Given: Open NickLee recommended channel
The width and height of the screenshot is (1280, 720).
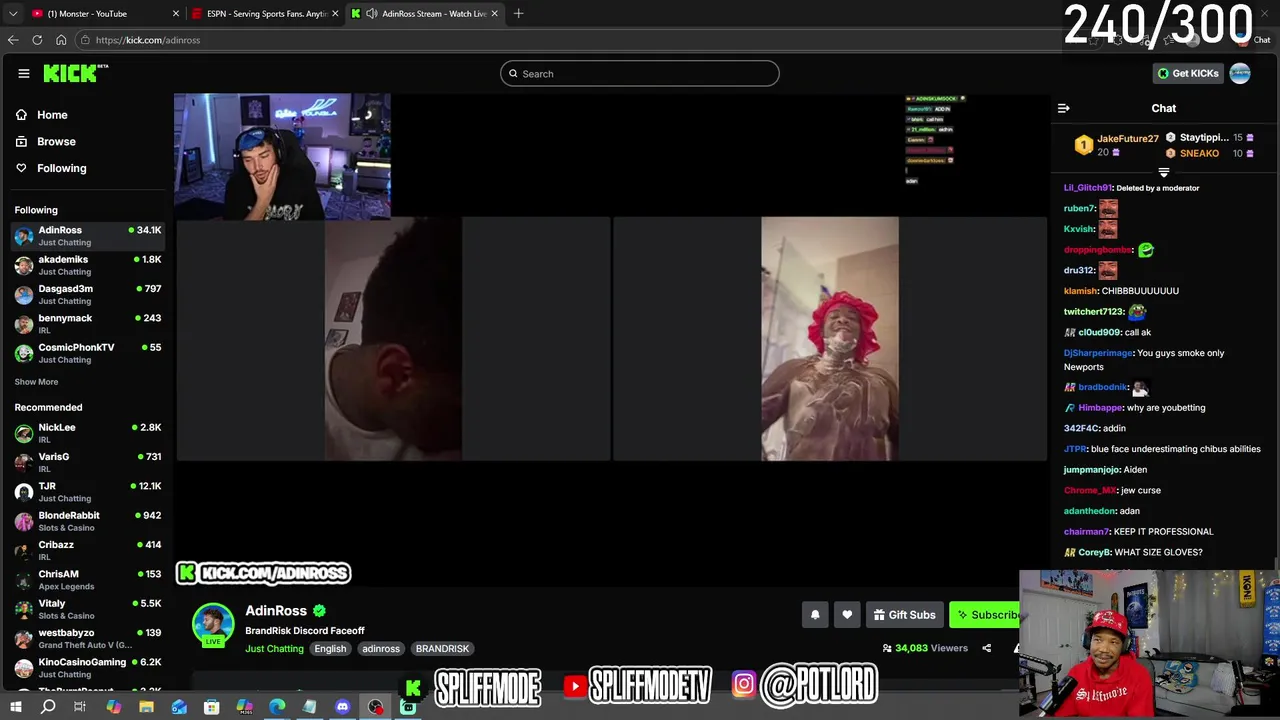Looking at the screenshot, I should pos(87,433).
